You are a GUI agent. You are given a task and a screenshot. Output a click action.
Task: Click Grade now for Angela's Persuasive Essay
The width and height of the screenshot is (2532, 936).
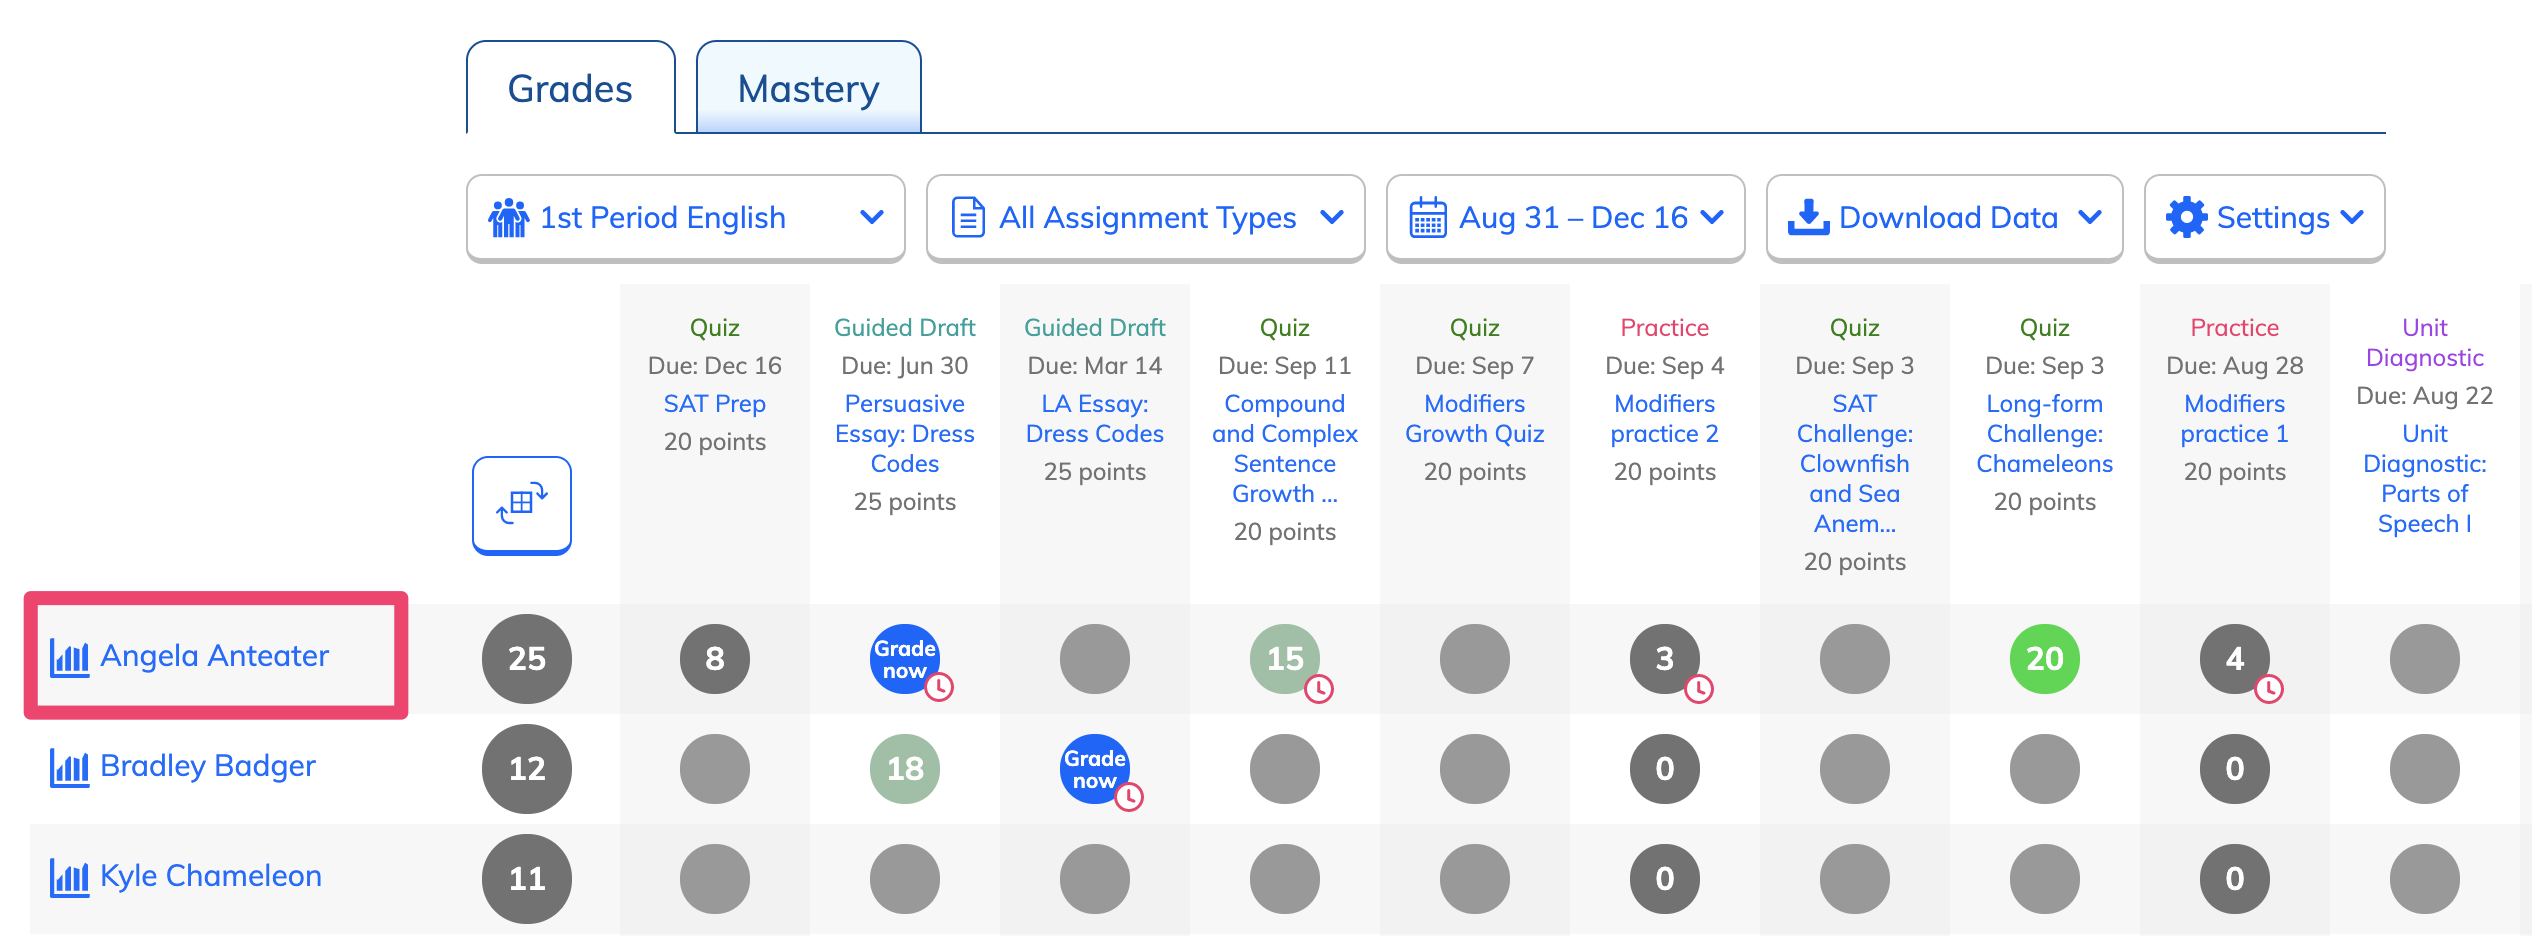click(x=905, y=659)
